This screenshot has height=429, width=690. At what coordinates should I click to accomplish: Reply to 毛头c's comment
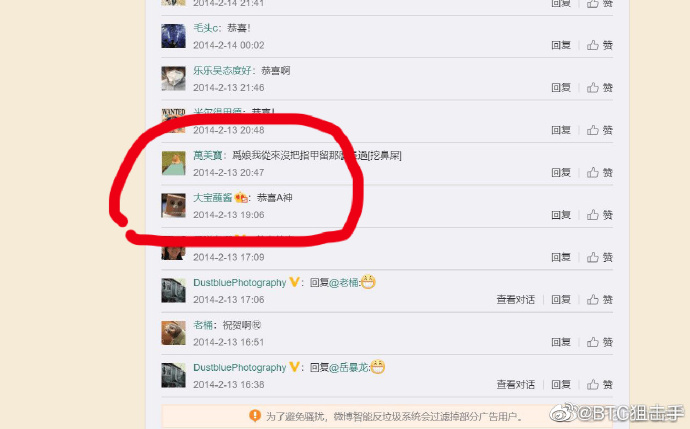(x=561, y=45)
